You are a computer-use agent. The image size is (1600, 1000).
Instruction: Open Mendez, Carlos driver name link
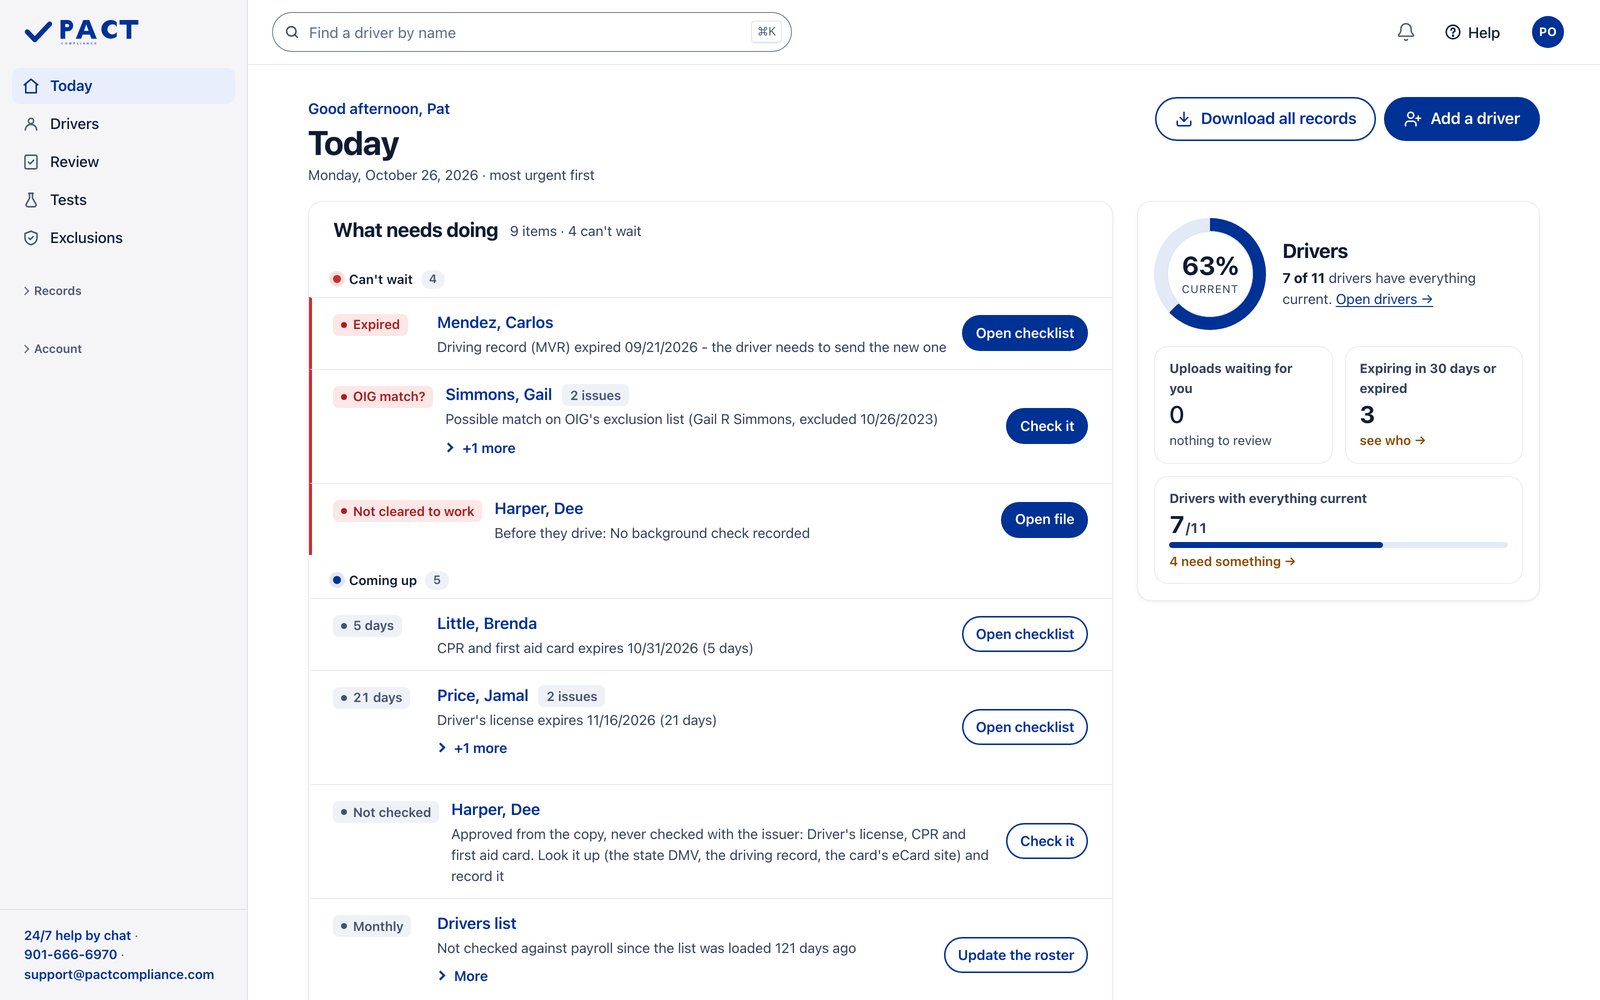tap(495, 322)
